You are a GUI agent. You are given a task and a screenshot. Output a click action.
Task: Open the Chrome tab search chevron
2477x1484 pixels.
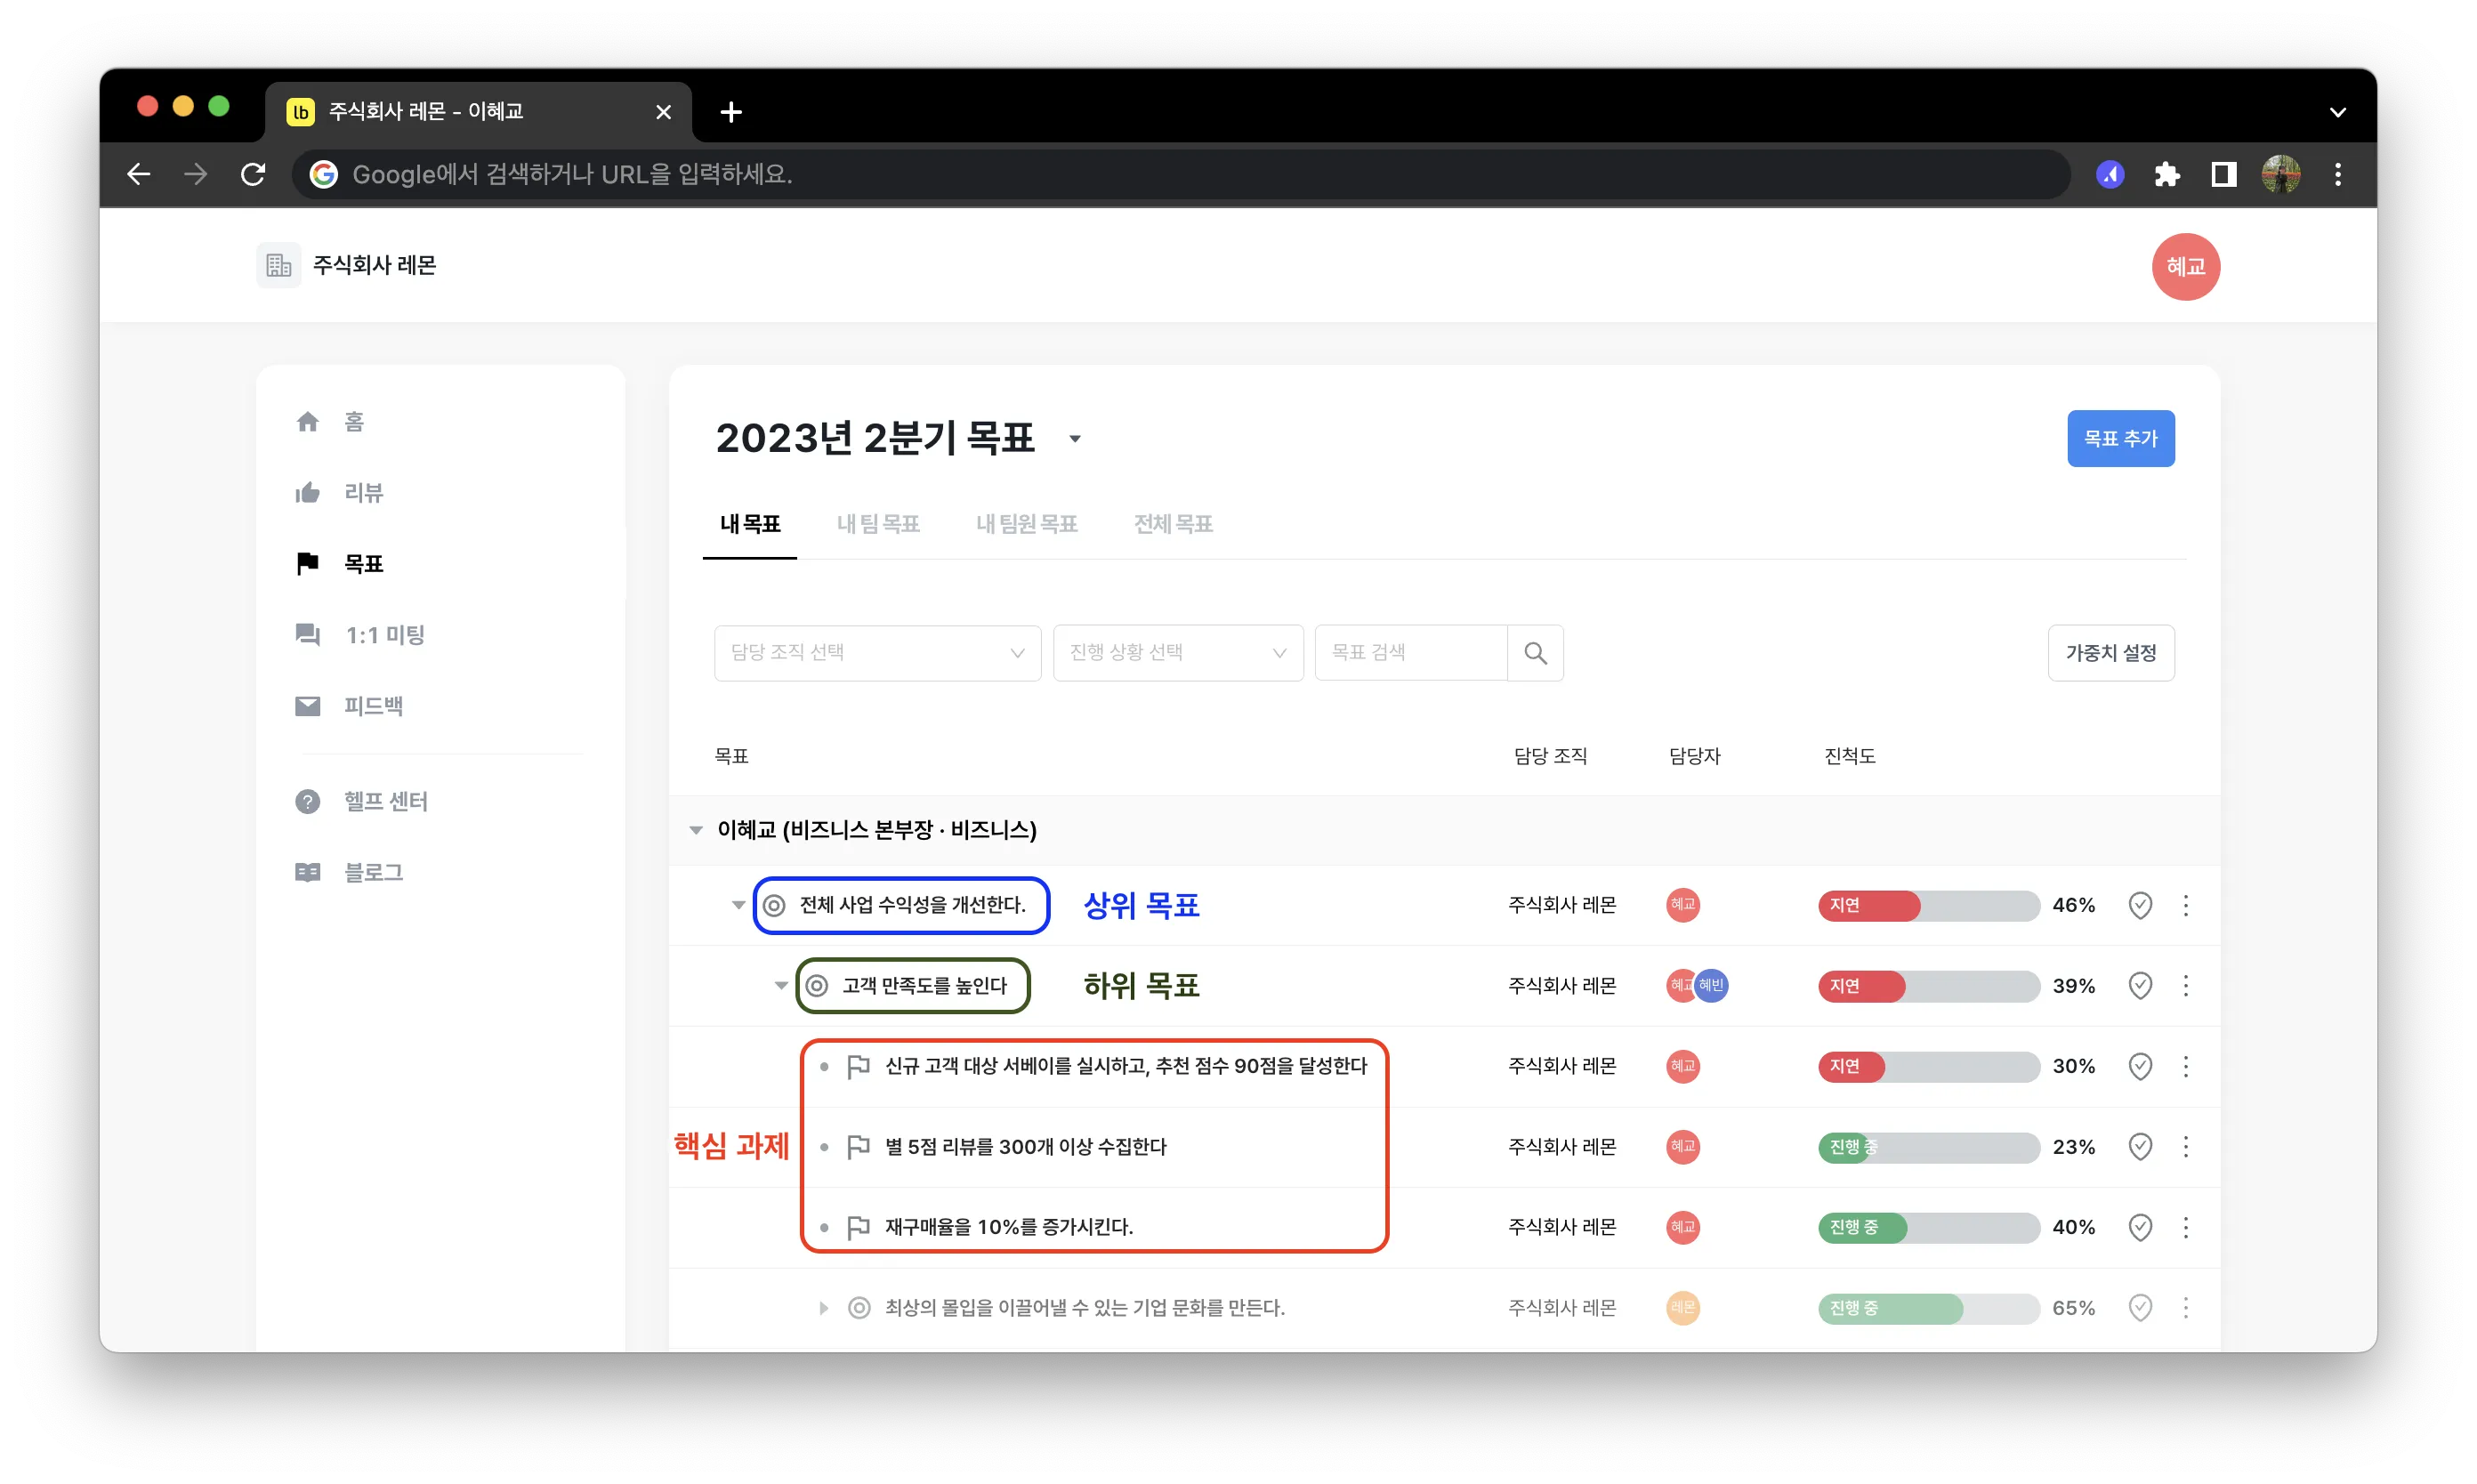2337,112
